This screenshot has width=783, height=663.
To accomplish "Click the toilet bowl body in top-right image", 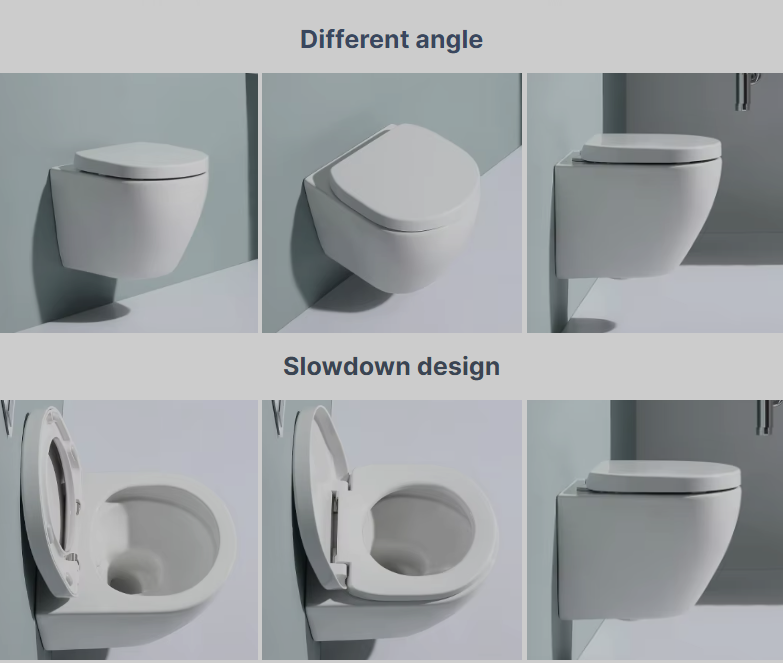I will point(637,220).
